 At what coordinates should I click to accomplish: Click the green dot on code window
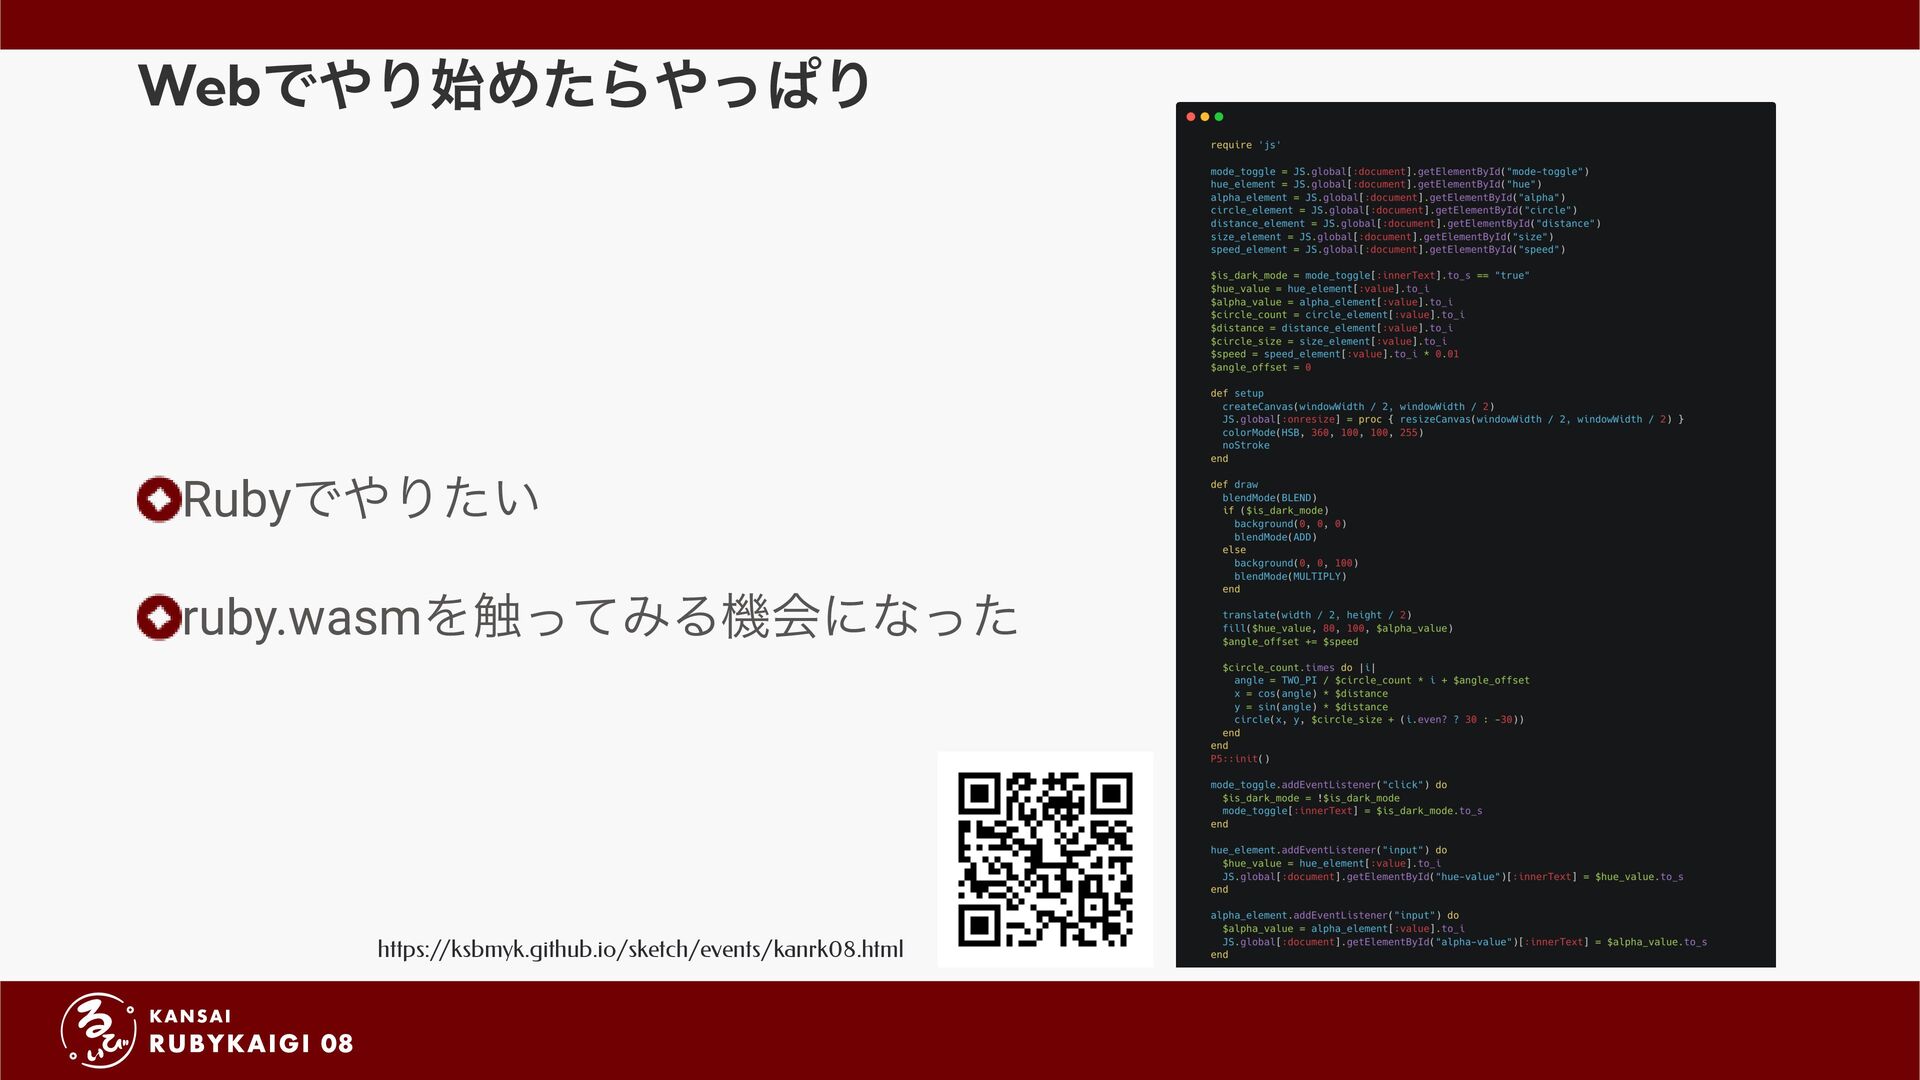(x=1219, y=117)
